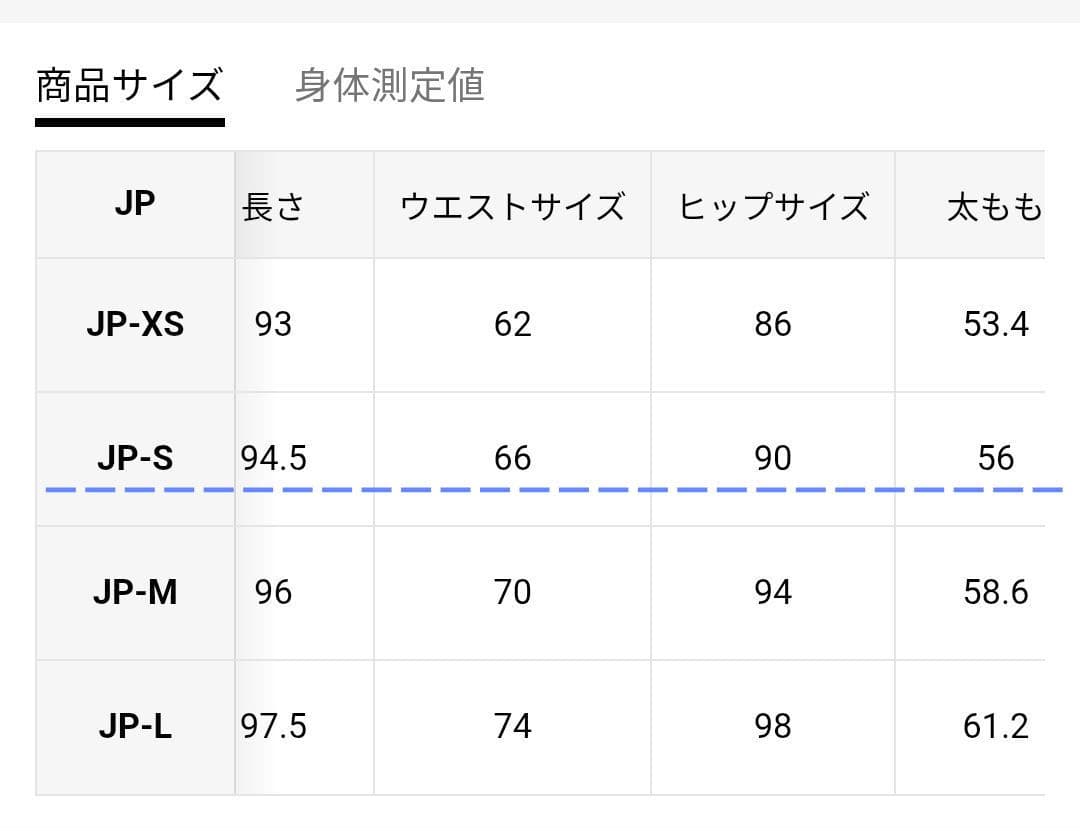Click the JP-L thigh value 61.2
Image resolution: width=1080 pixels, height=831 pixels.
pyautogui.click(x=996, y=726)
